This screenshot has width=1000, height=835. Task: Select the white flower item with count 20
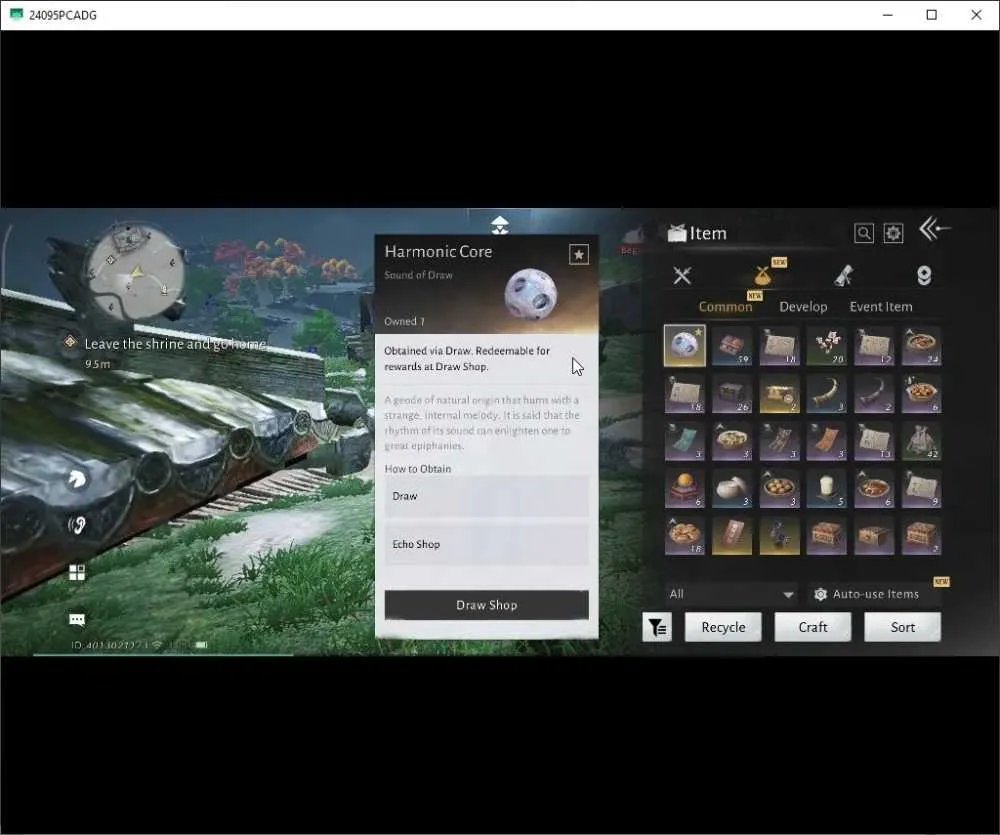[x=827, y=345]
